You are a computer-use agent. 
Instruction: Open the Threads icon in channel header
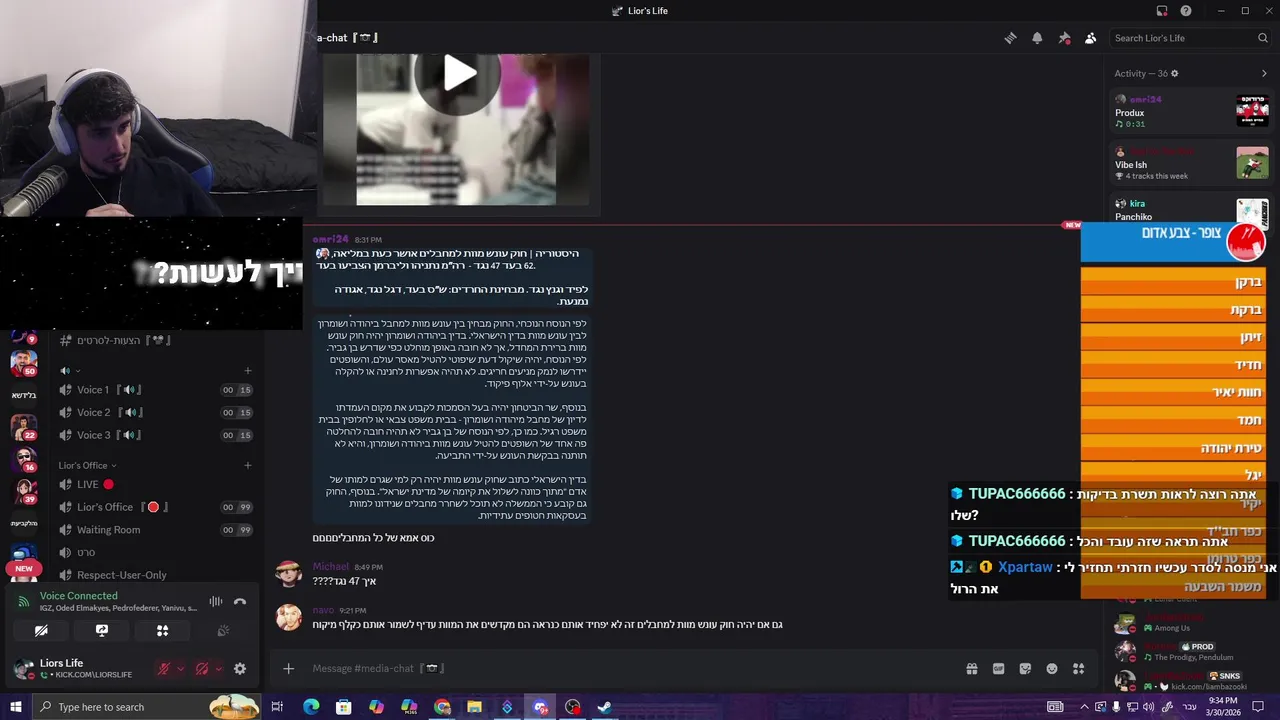point(1010,38)
